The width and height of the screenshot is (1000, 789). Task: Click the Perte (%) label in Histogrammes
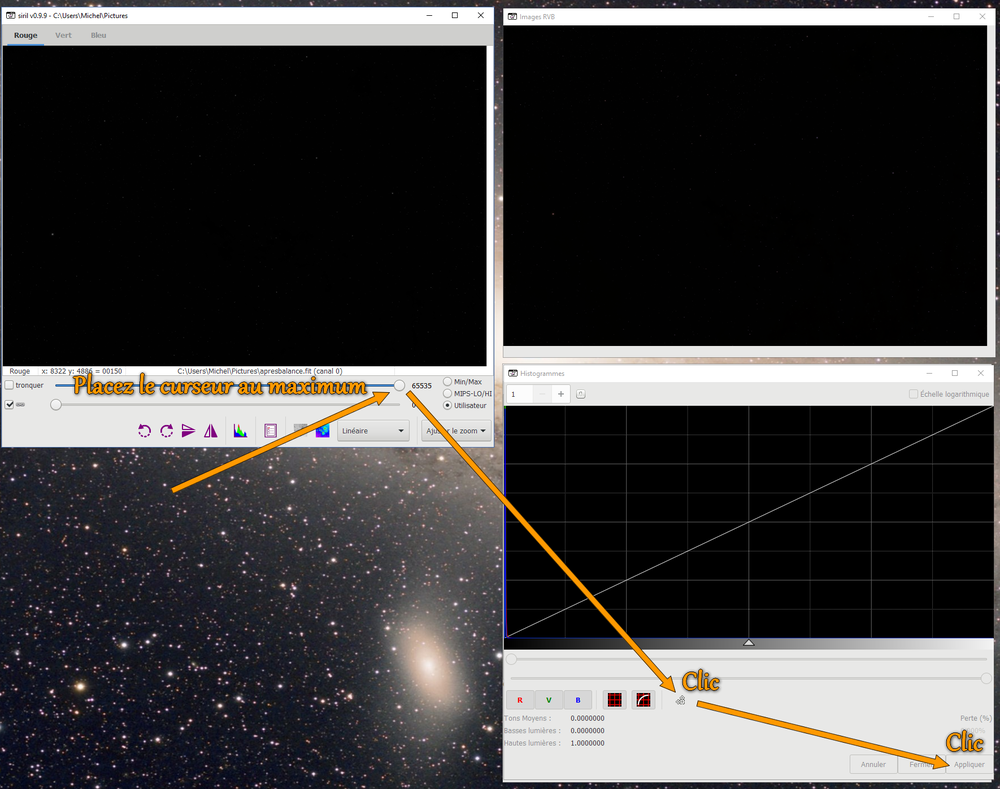(x=976, y=718)
